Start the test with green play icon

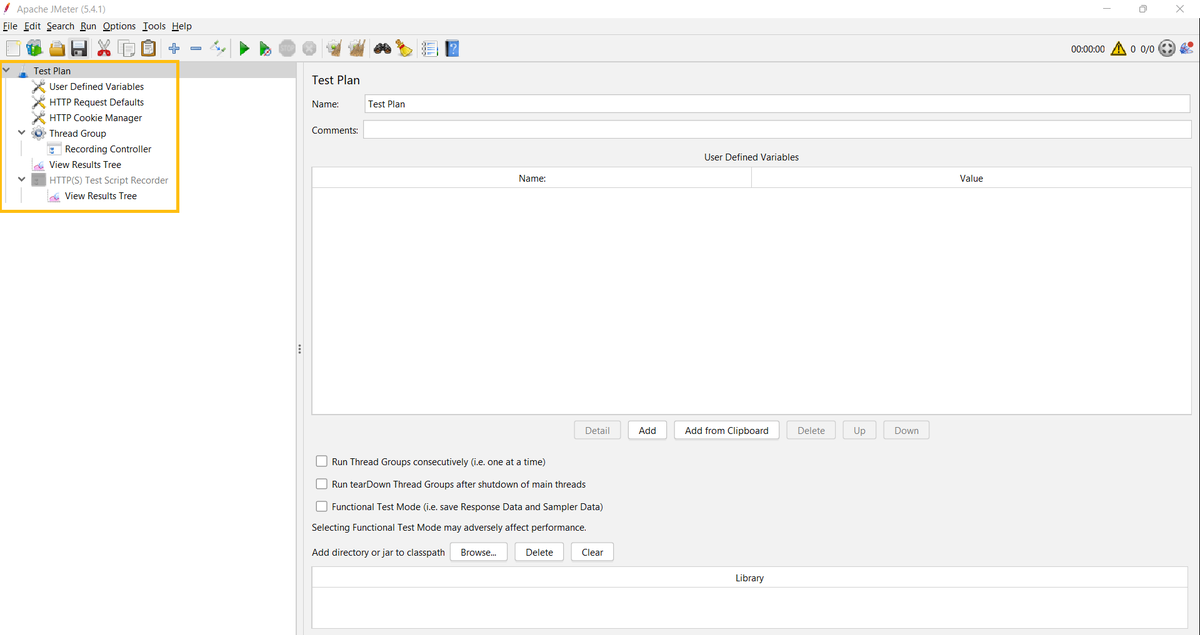pyautogui.click(x=244, y=48)
